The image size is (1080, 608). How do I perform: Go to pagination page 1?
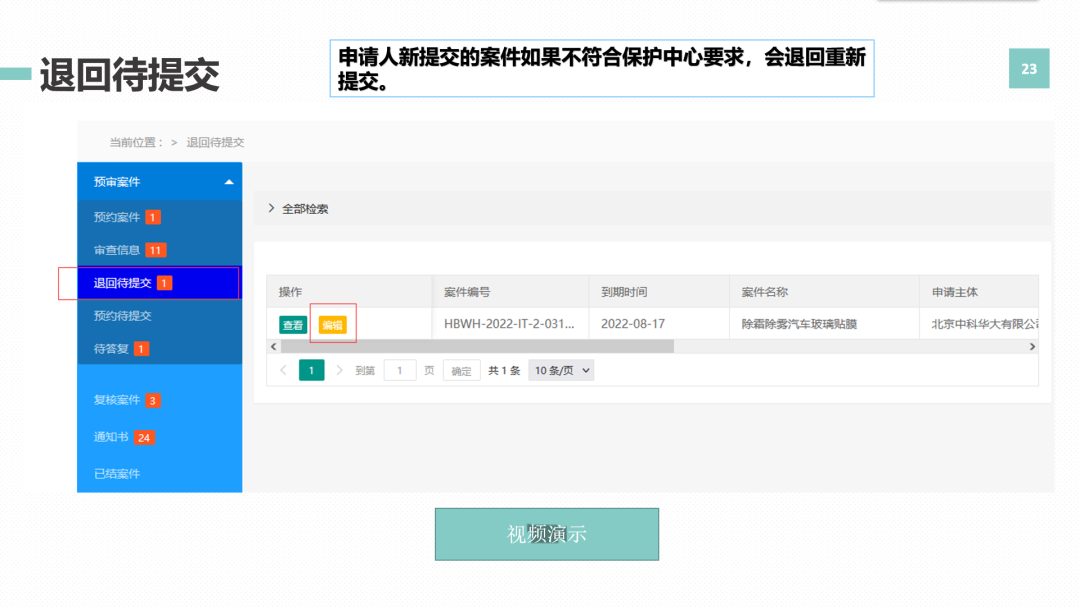311,370
